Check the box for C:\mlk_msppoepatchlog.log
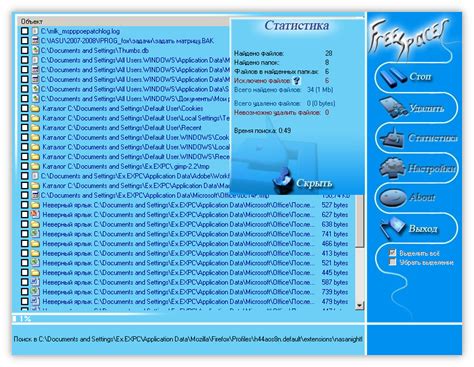The width and height of the screenshot is (474, 367). tap(24, 31)
